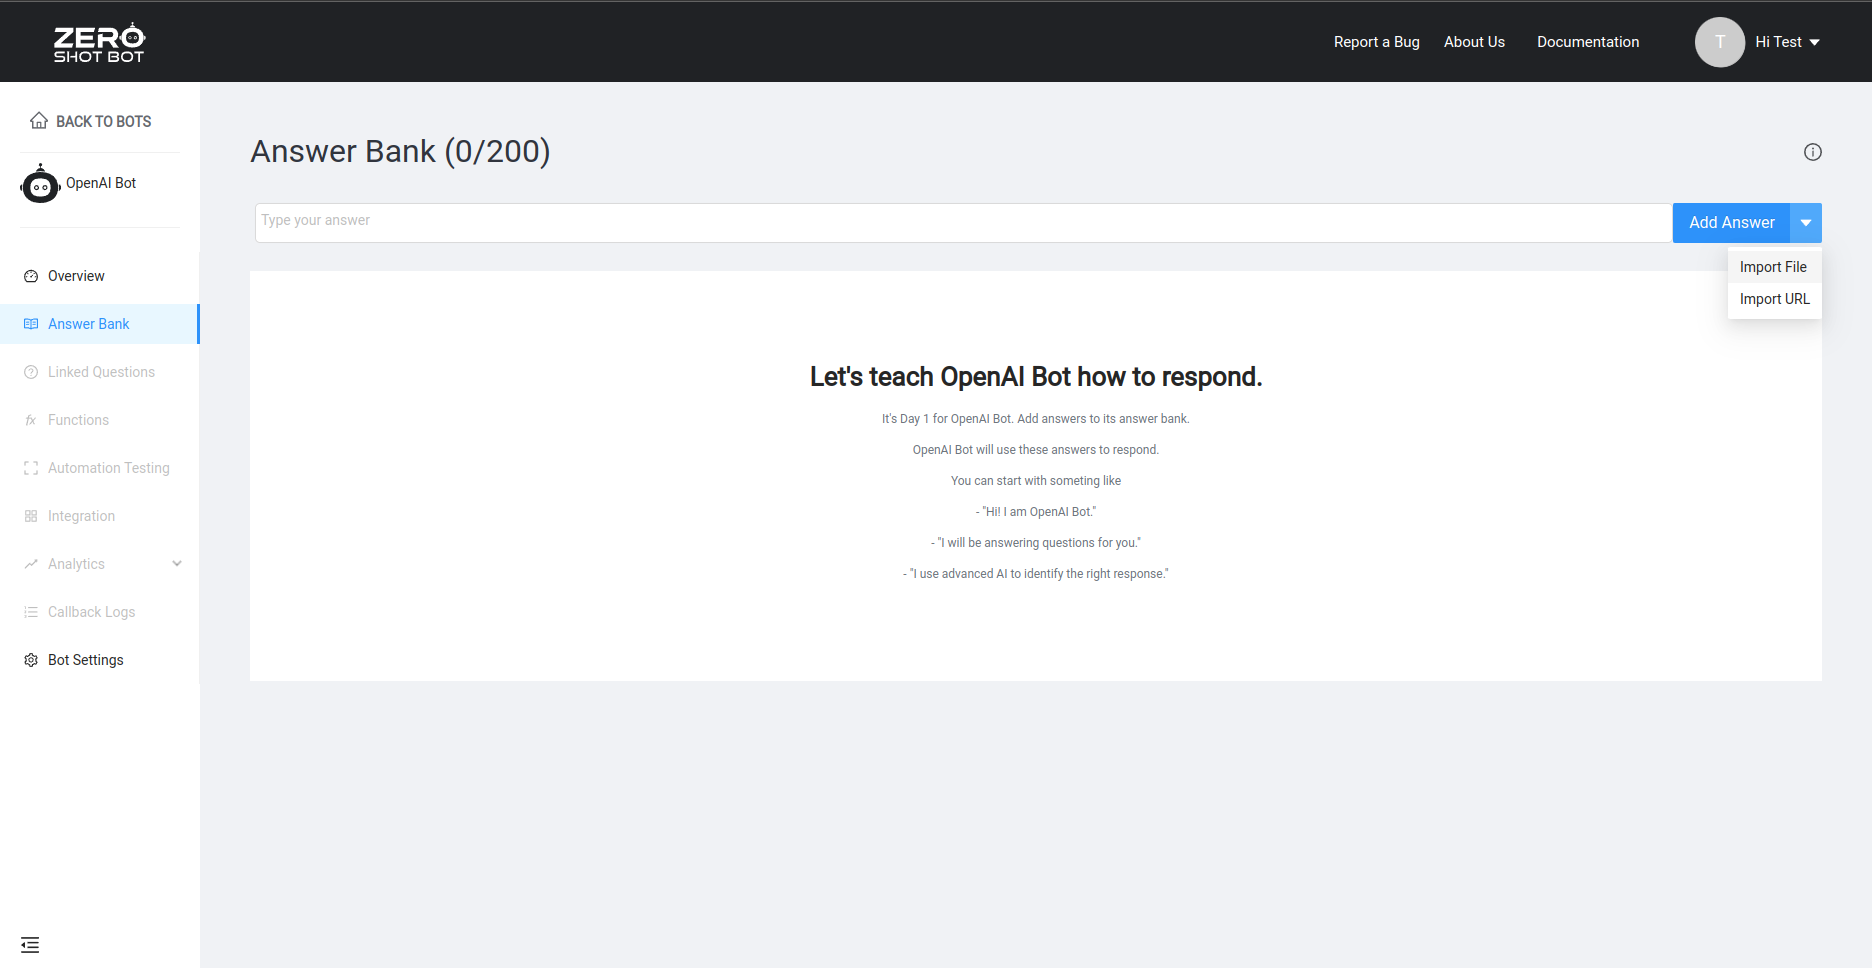Image resolution: width=1872 pixels, height=968 pixels.
Task: Click the Type your answer input field
Action: coord(962,222)
